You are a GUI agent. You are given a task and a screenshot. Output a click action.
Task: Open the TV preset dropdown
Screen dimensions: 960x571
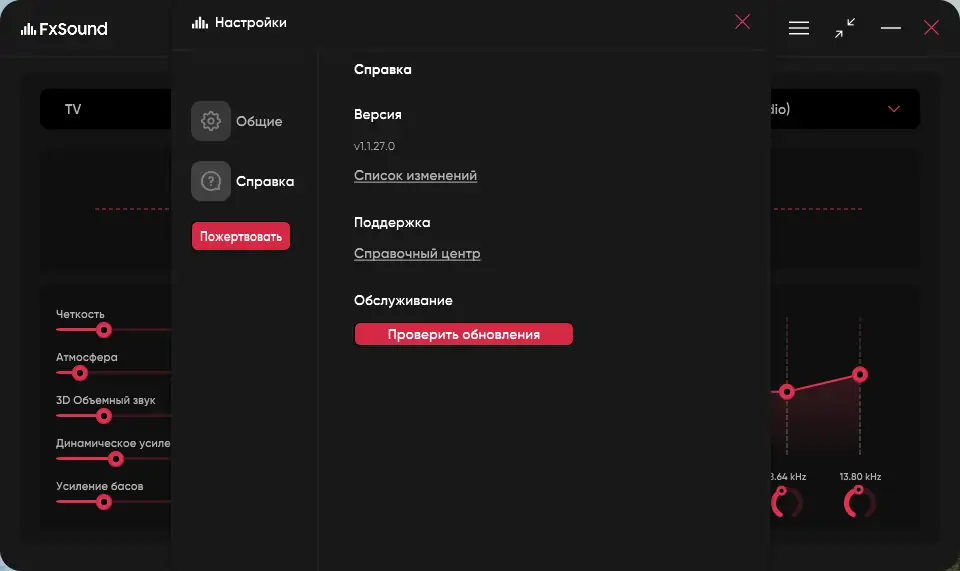point(105,109)
